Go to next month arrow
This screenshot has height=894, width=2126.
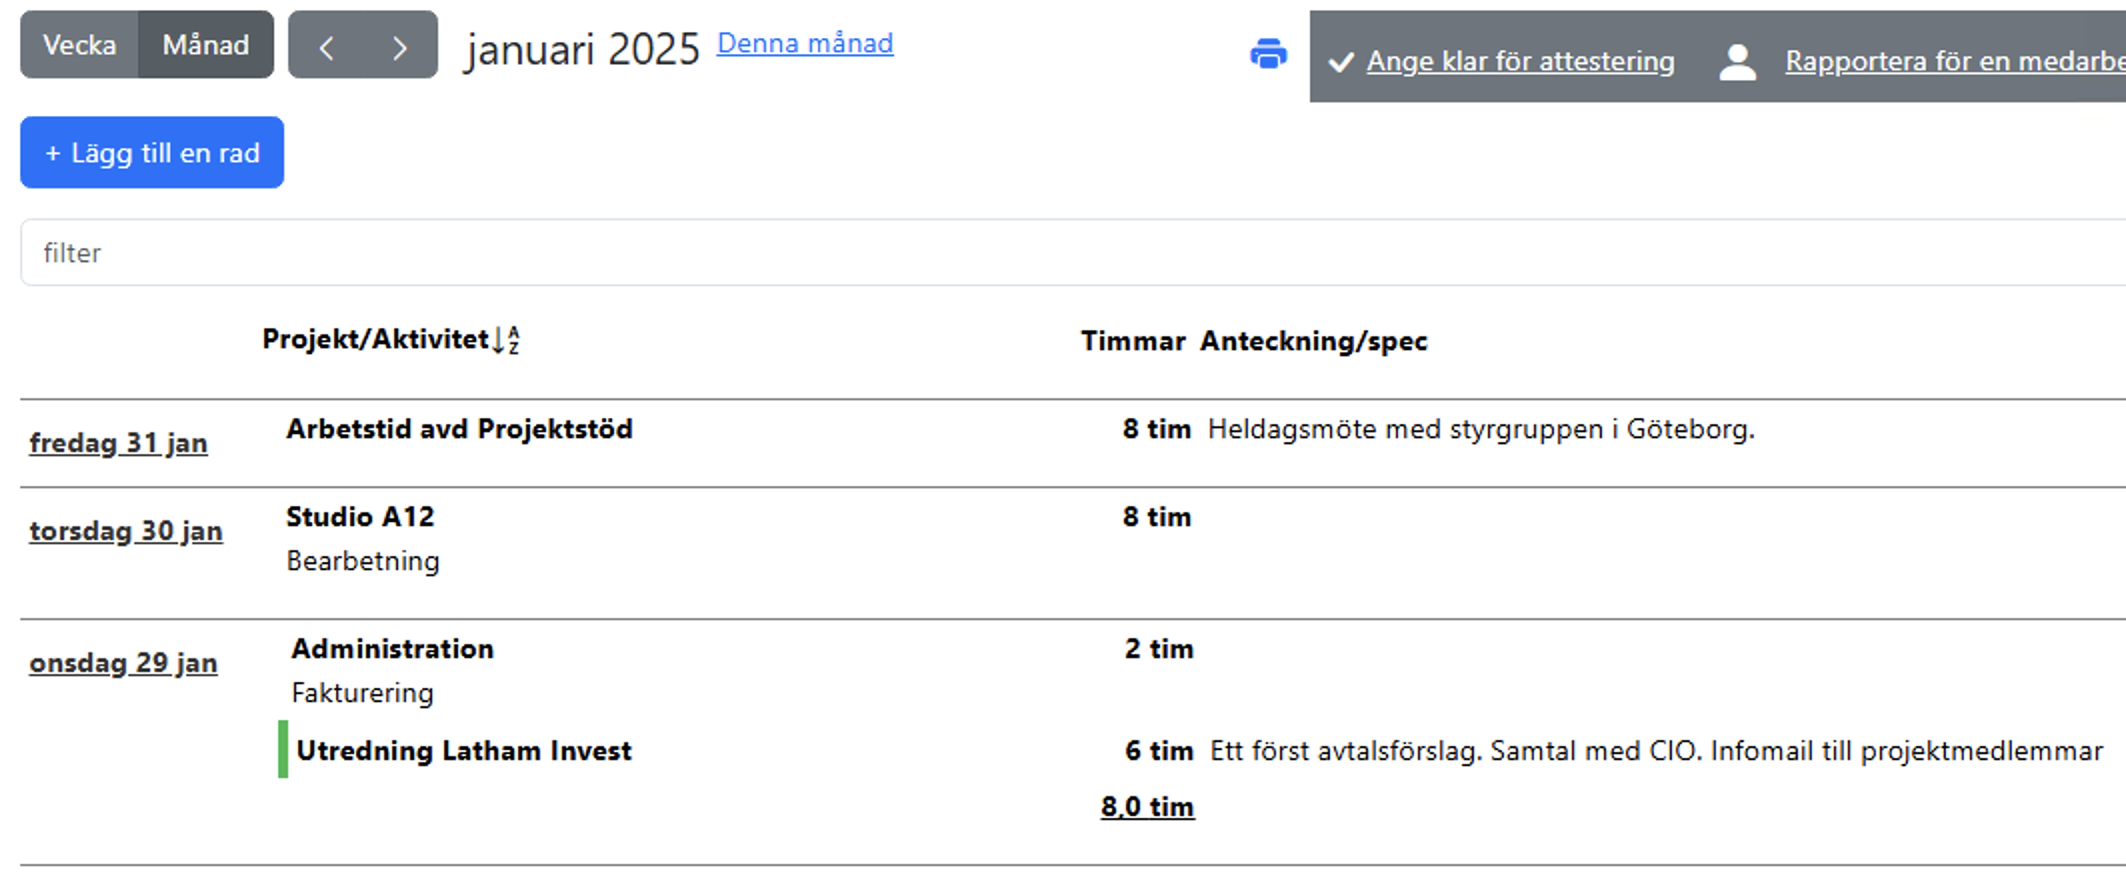400,47
